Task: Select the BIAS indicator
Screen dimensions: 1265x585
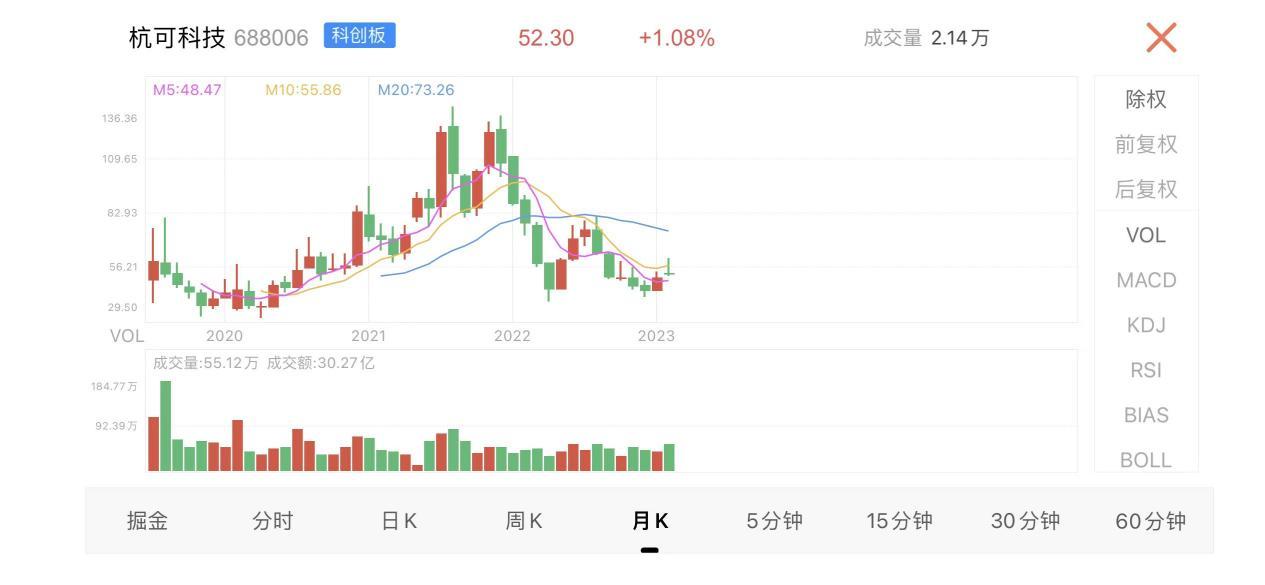Action: pos(1146,415)
